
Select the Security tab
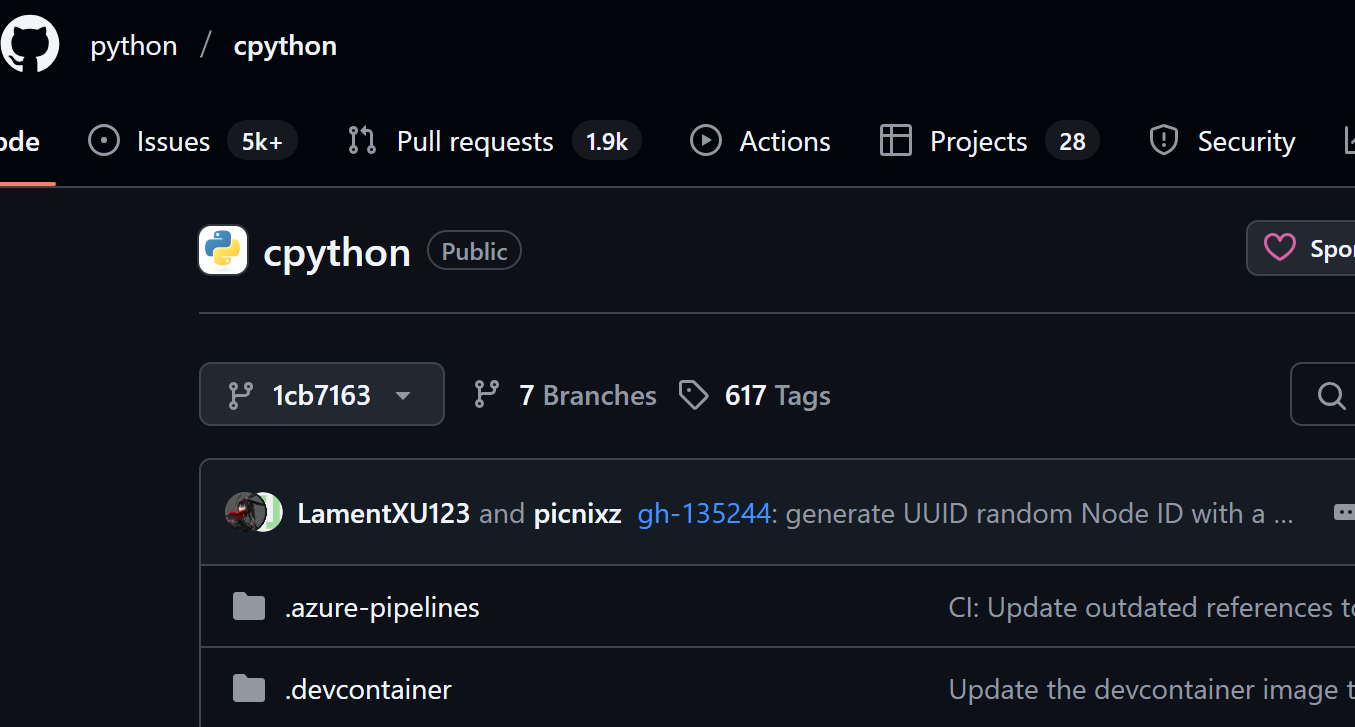pyautogui.click(x=1222, y=141)
